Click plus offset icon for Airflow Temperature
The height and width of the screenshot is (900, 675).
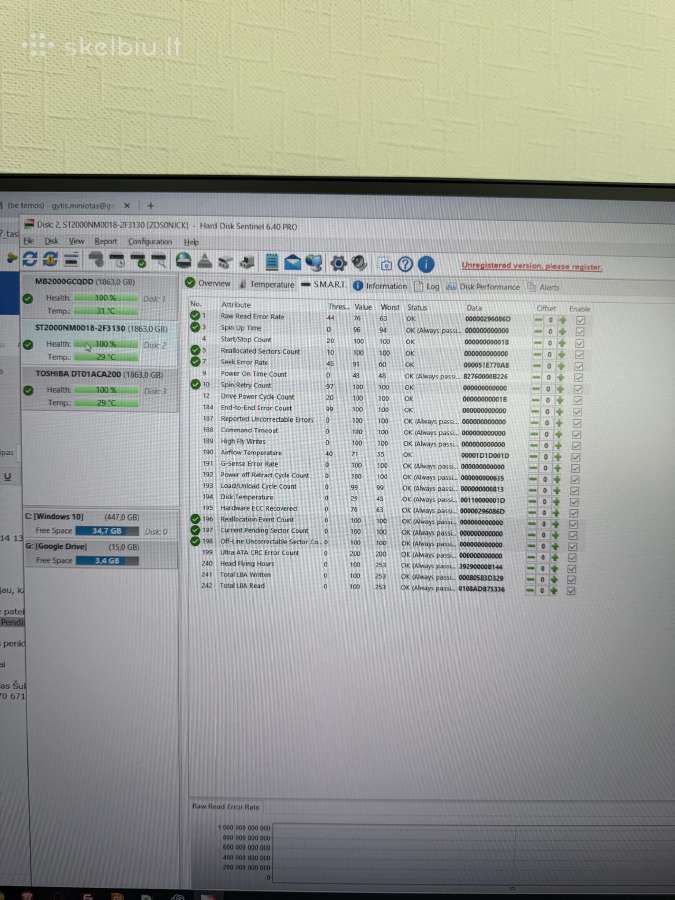coord(558,457)
